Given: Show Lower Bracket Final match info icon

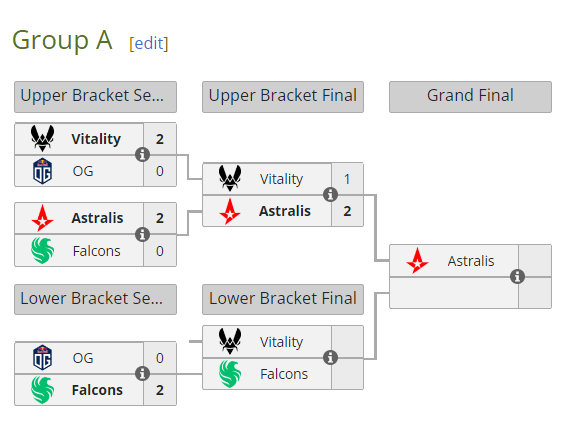Looking at the screenshot, I should 330,358.
